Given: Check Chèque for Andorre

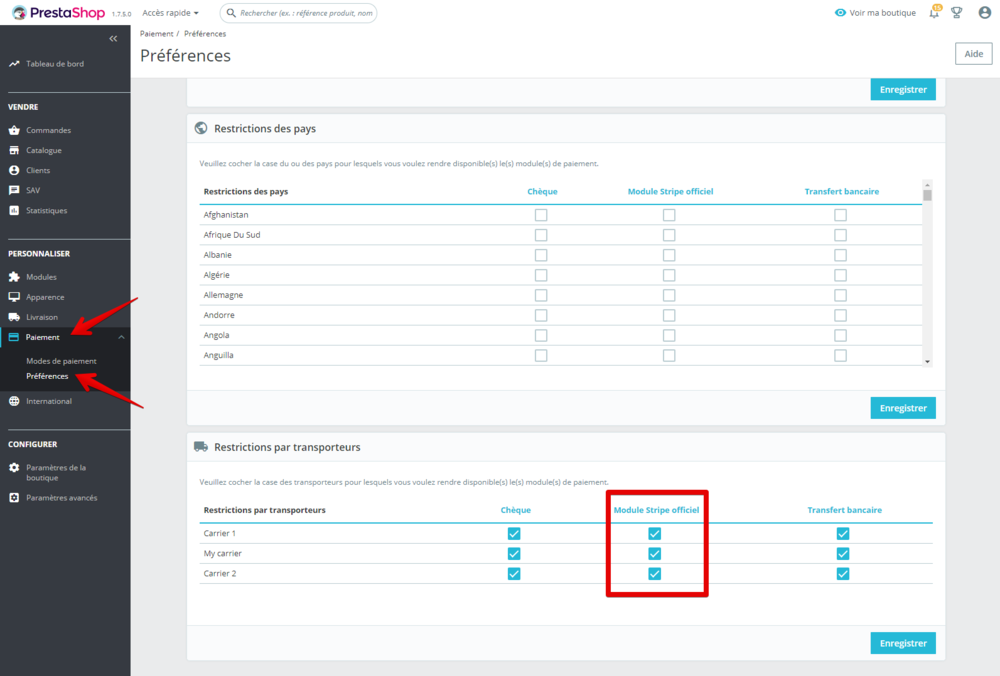Looking at the screenshot, I should 541,315.
